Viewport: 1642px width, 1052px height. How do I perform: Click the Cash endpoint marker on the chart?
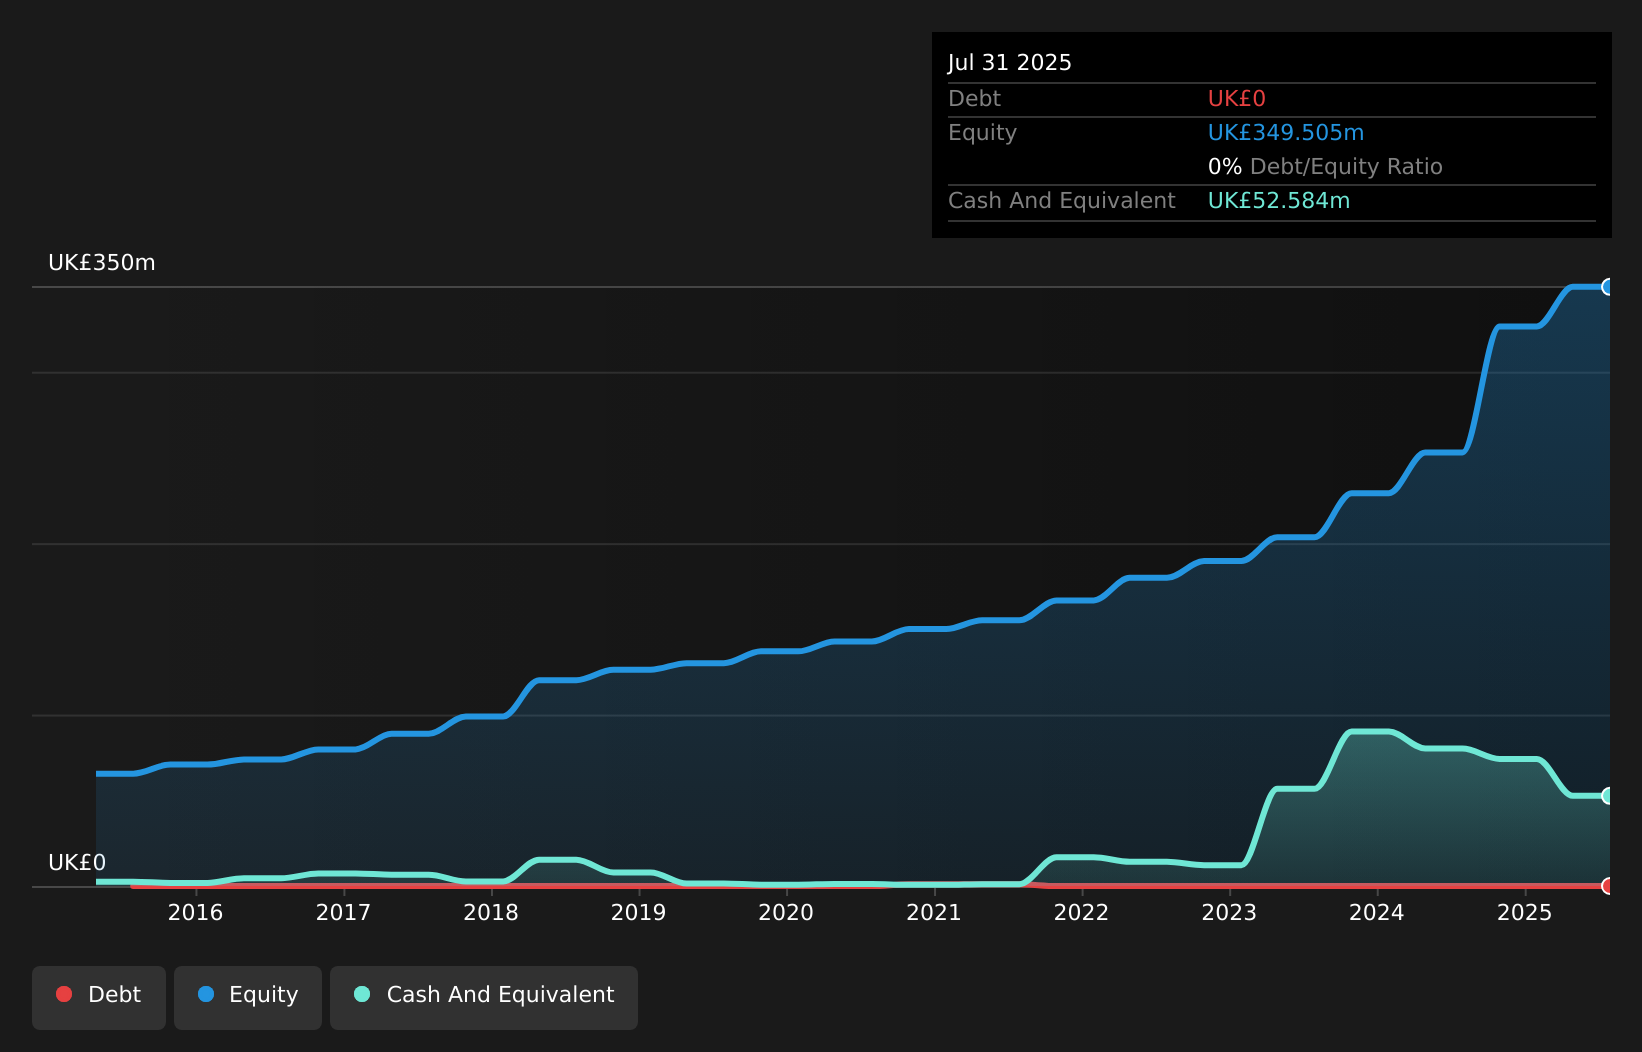(x=1609, y=796)
